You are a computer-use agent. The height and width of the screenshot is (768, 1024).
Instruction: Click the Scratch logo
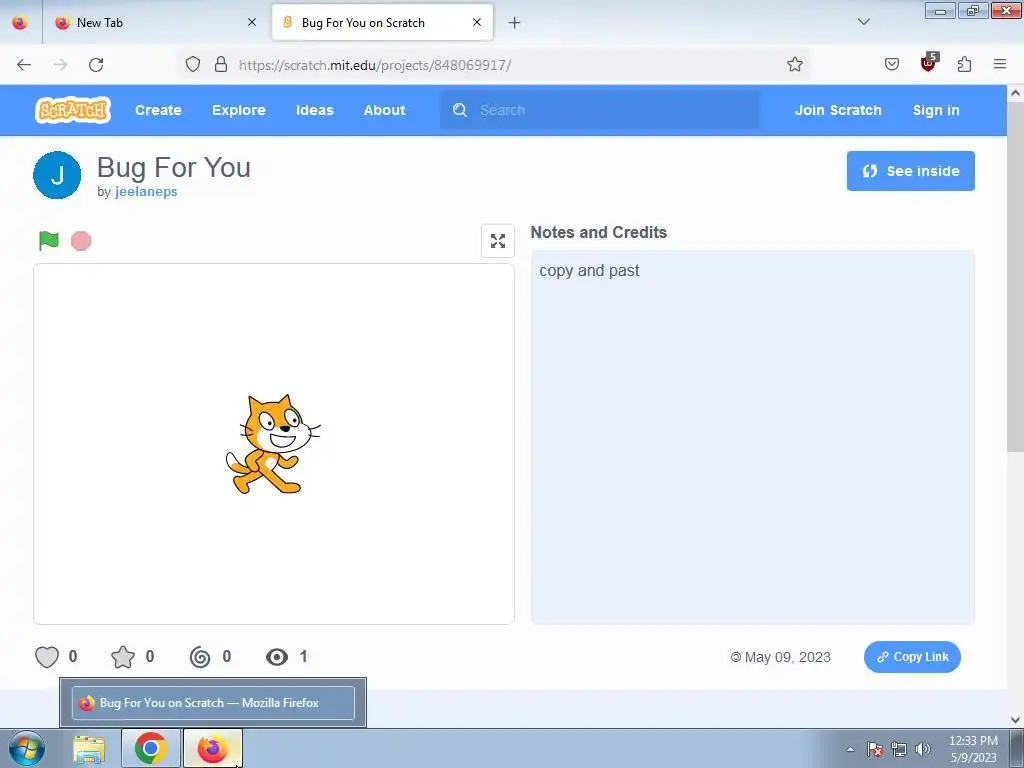(72, 110)
